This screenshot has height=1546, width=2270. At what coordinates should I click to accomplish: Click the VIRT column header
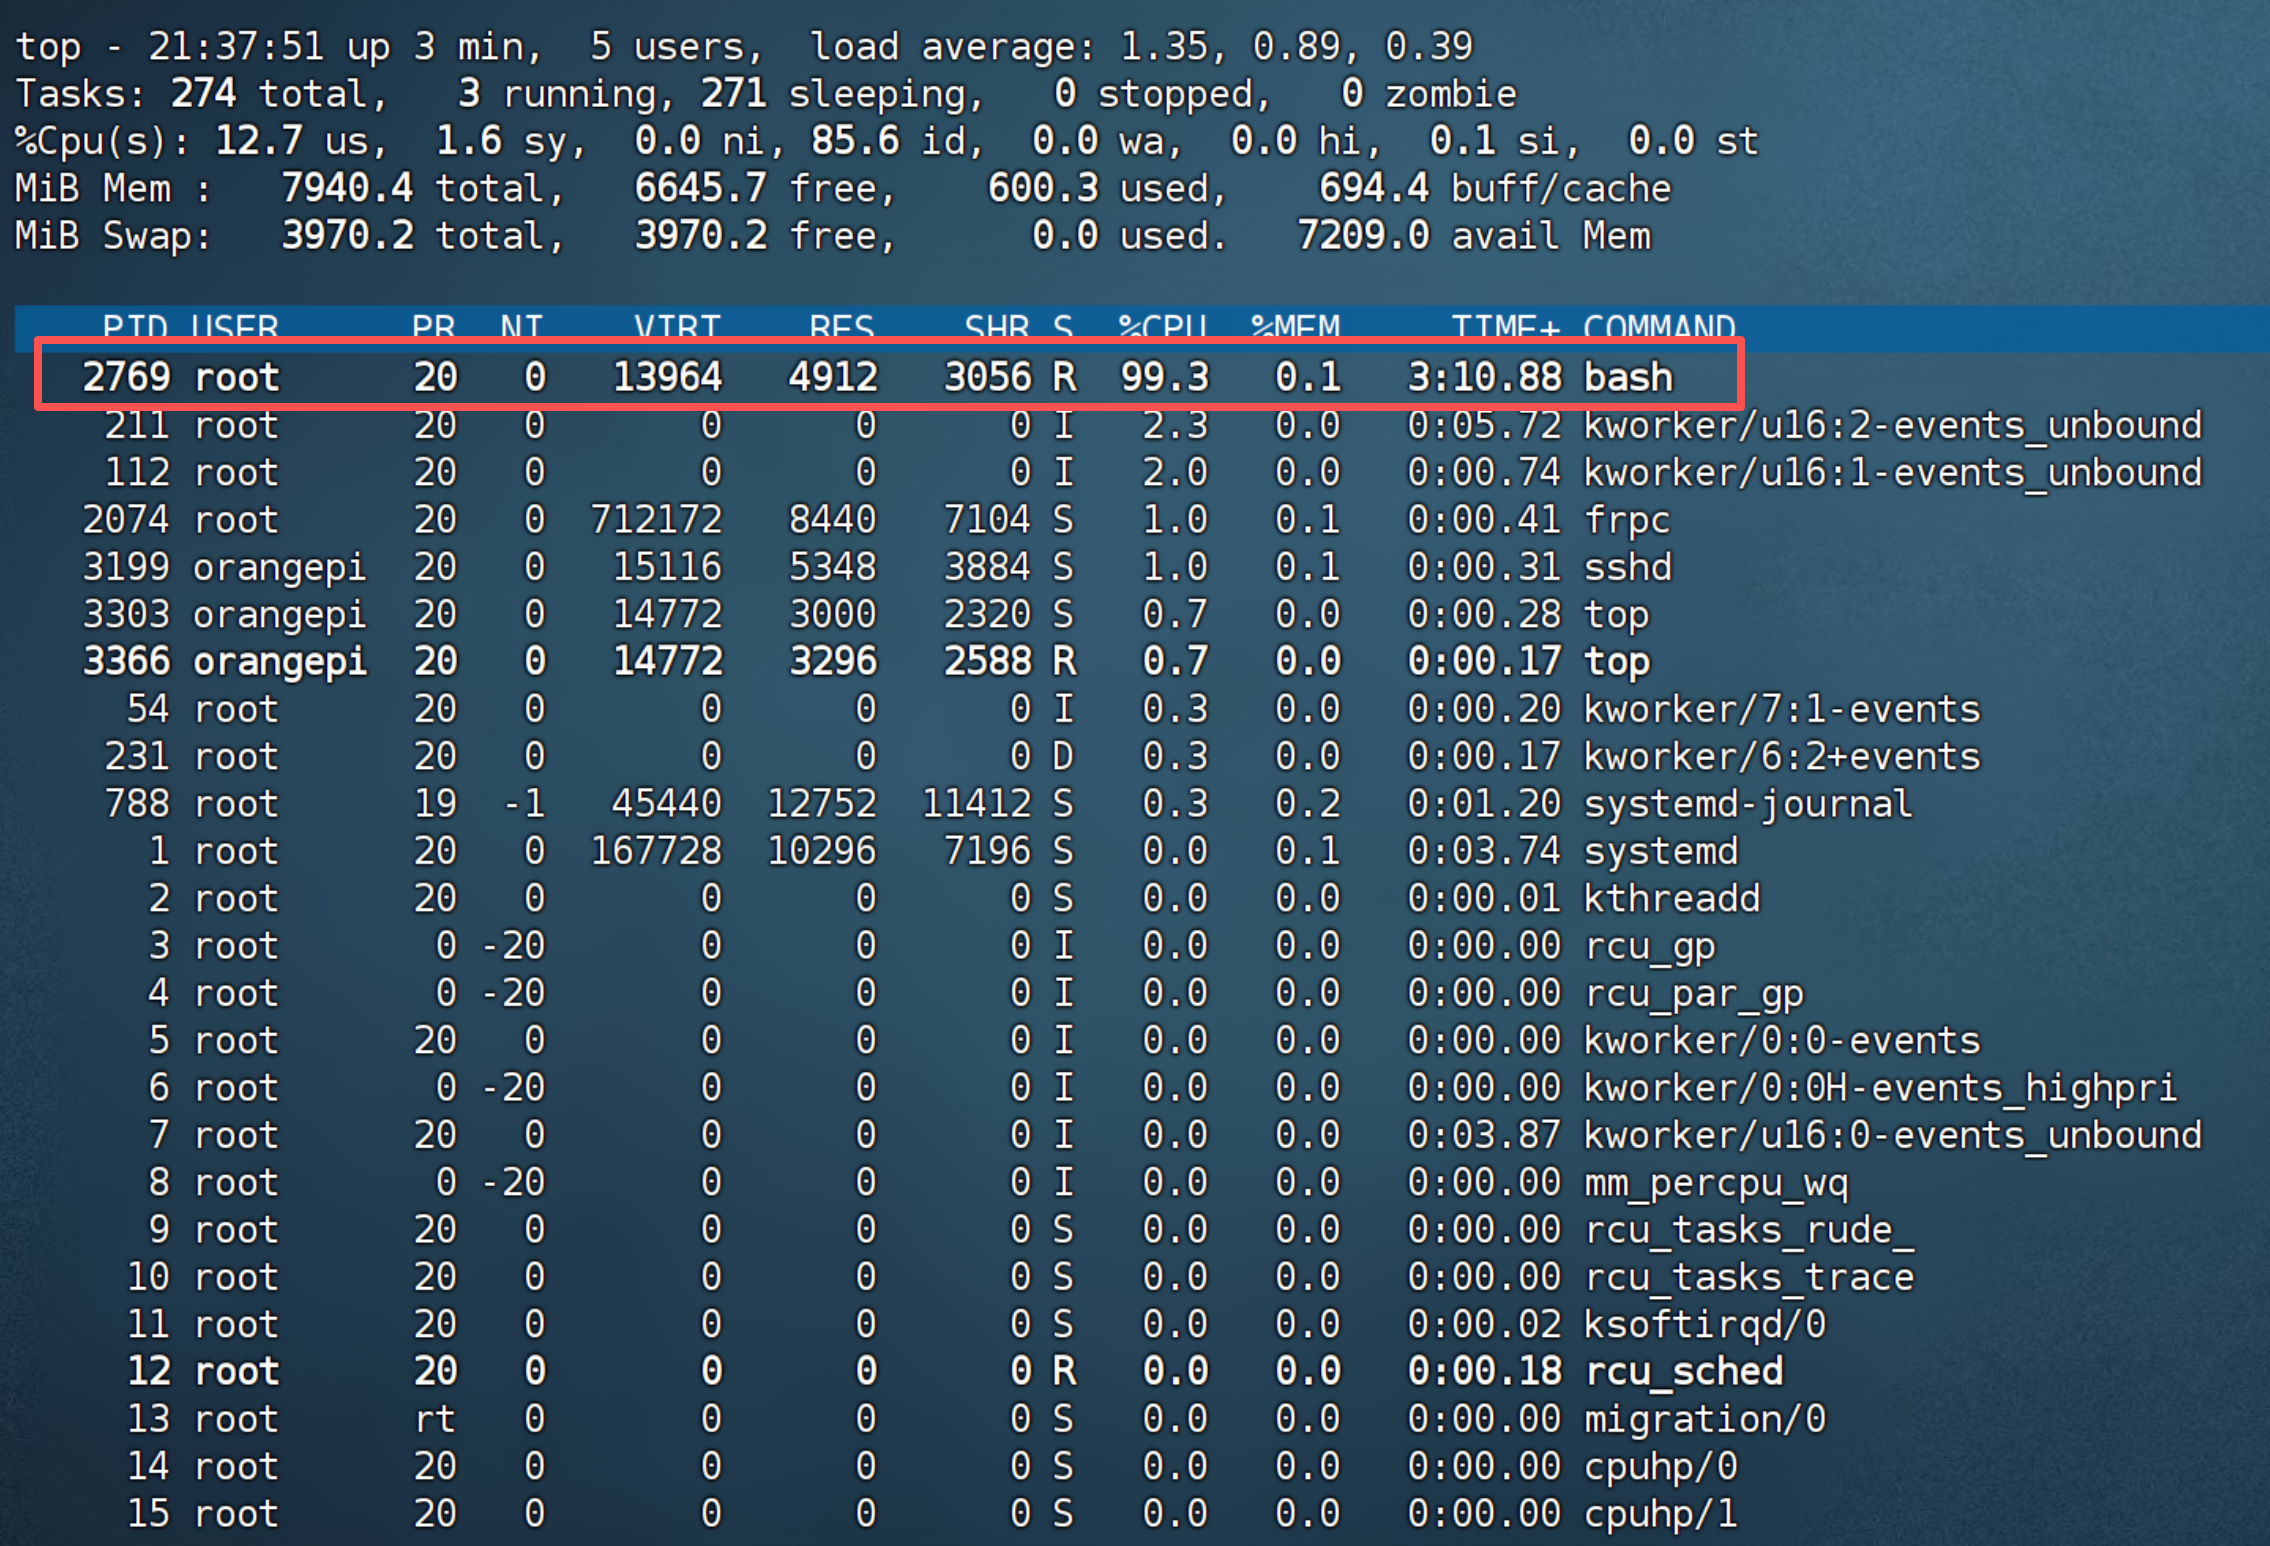677,327
